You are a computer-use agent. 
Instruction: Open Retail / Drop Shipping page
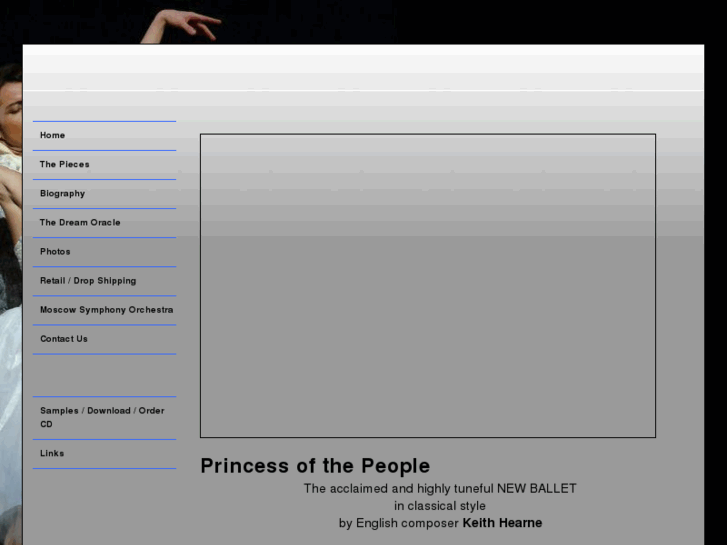coord(104,281)
